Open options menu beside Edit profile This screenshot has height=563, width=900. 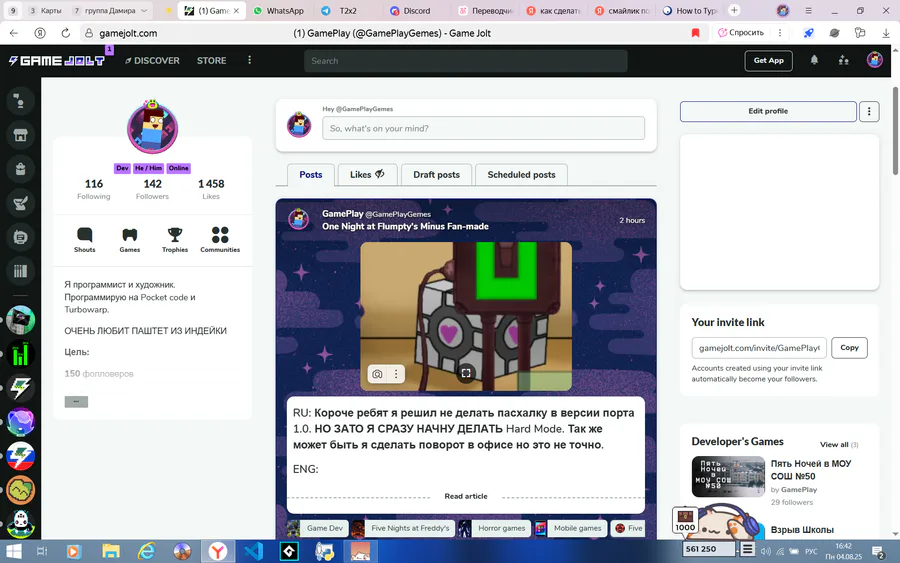click(868, 111)
